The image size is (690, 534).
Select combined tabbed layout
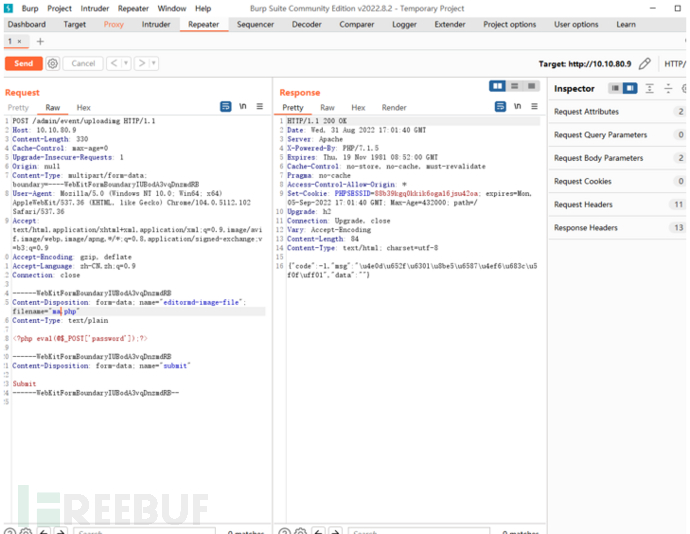pos(532,86)
